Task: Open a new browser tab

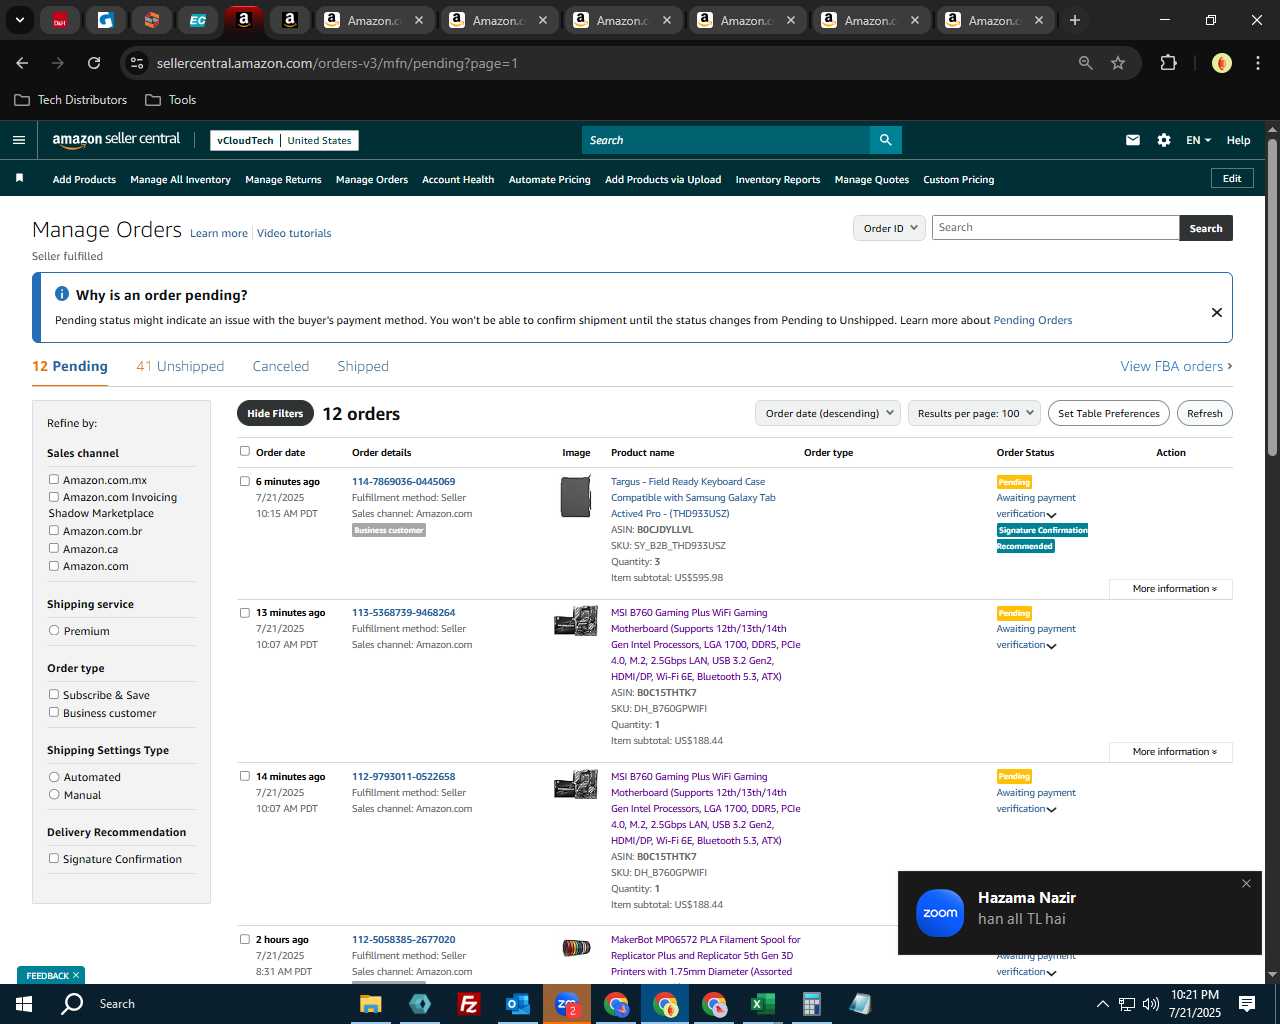Action: (x=1075, y=20)
